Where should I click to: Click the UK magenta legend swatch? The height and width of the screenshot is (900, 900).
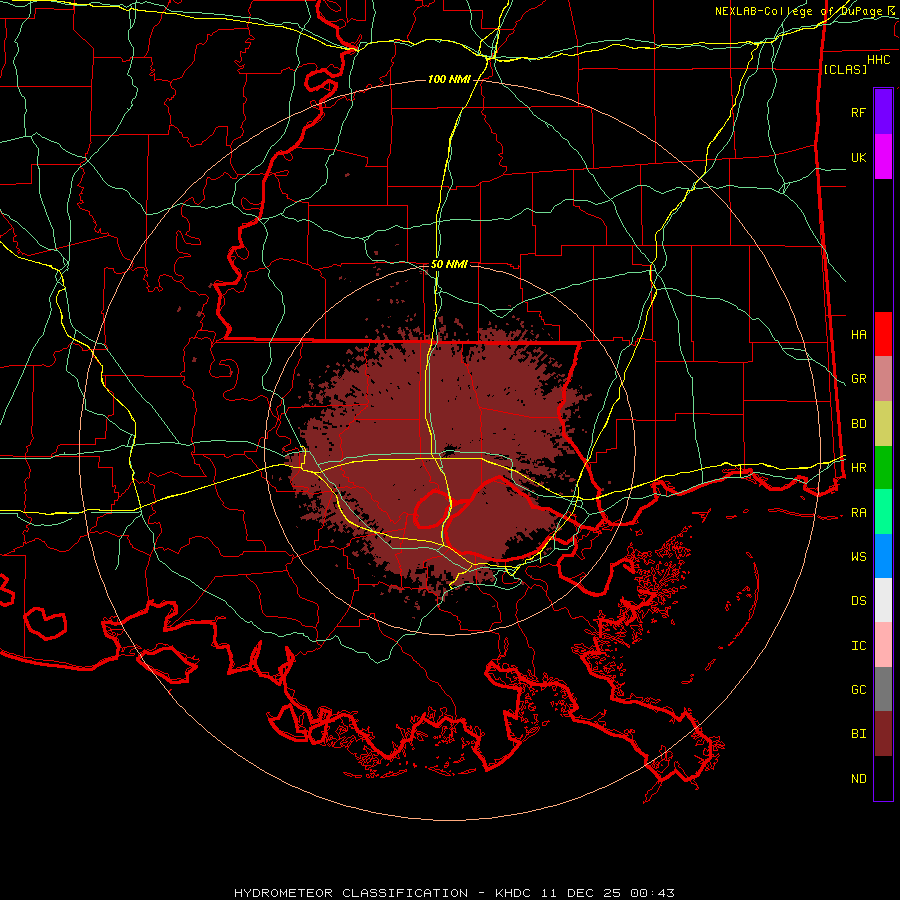tap(883, 157)
